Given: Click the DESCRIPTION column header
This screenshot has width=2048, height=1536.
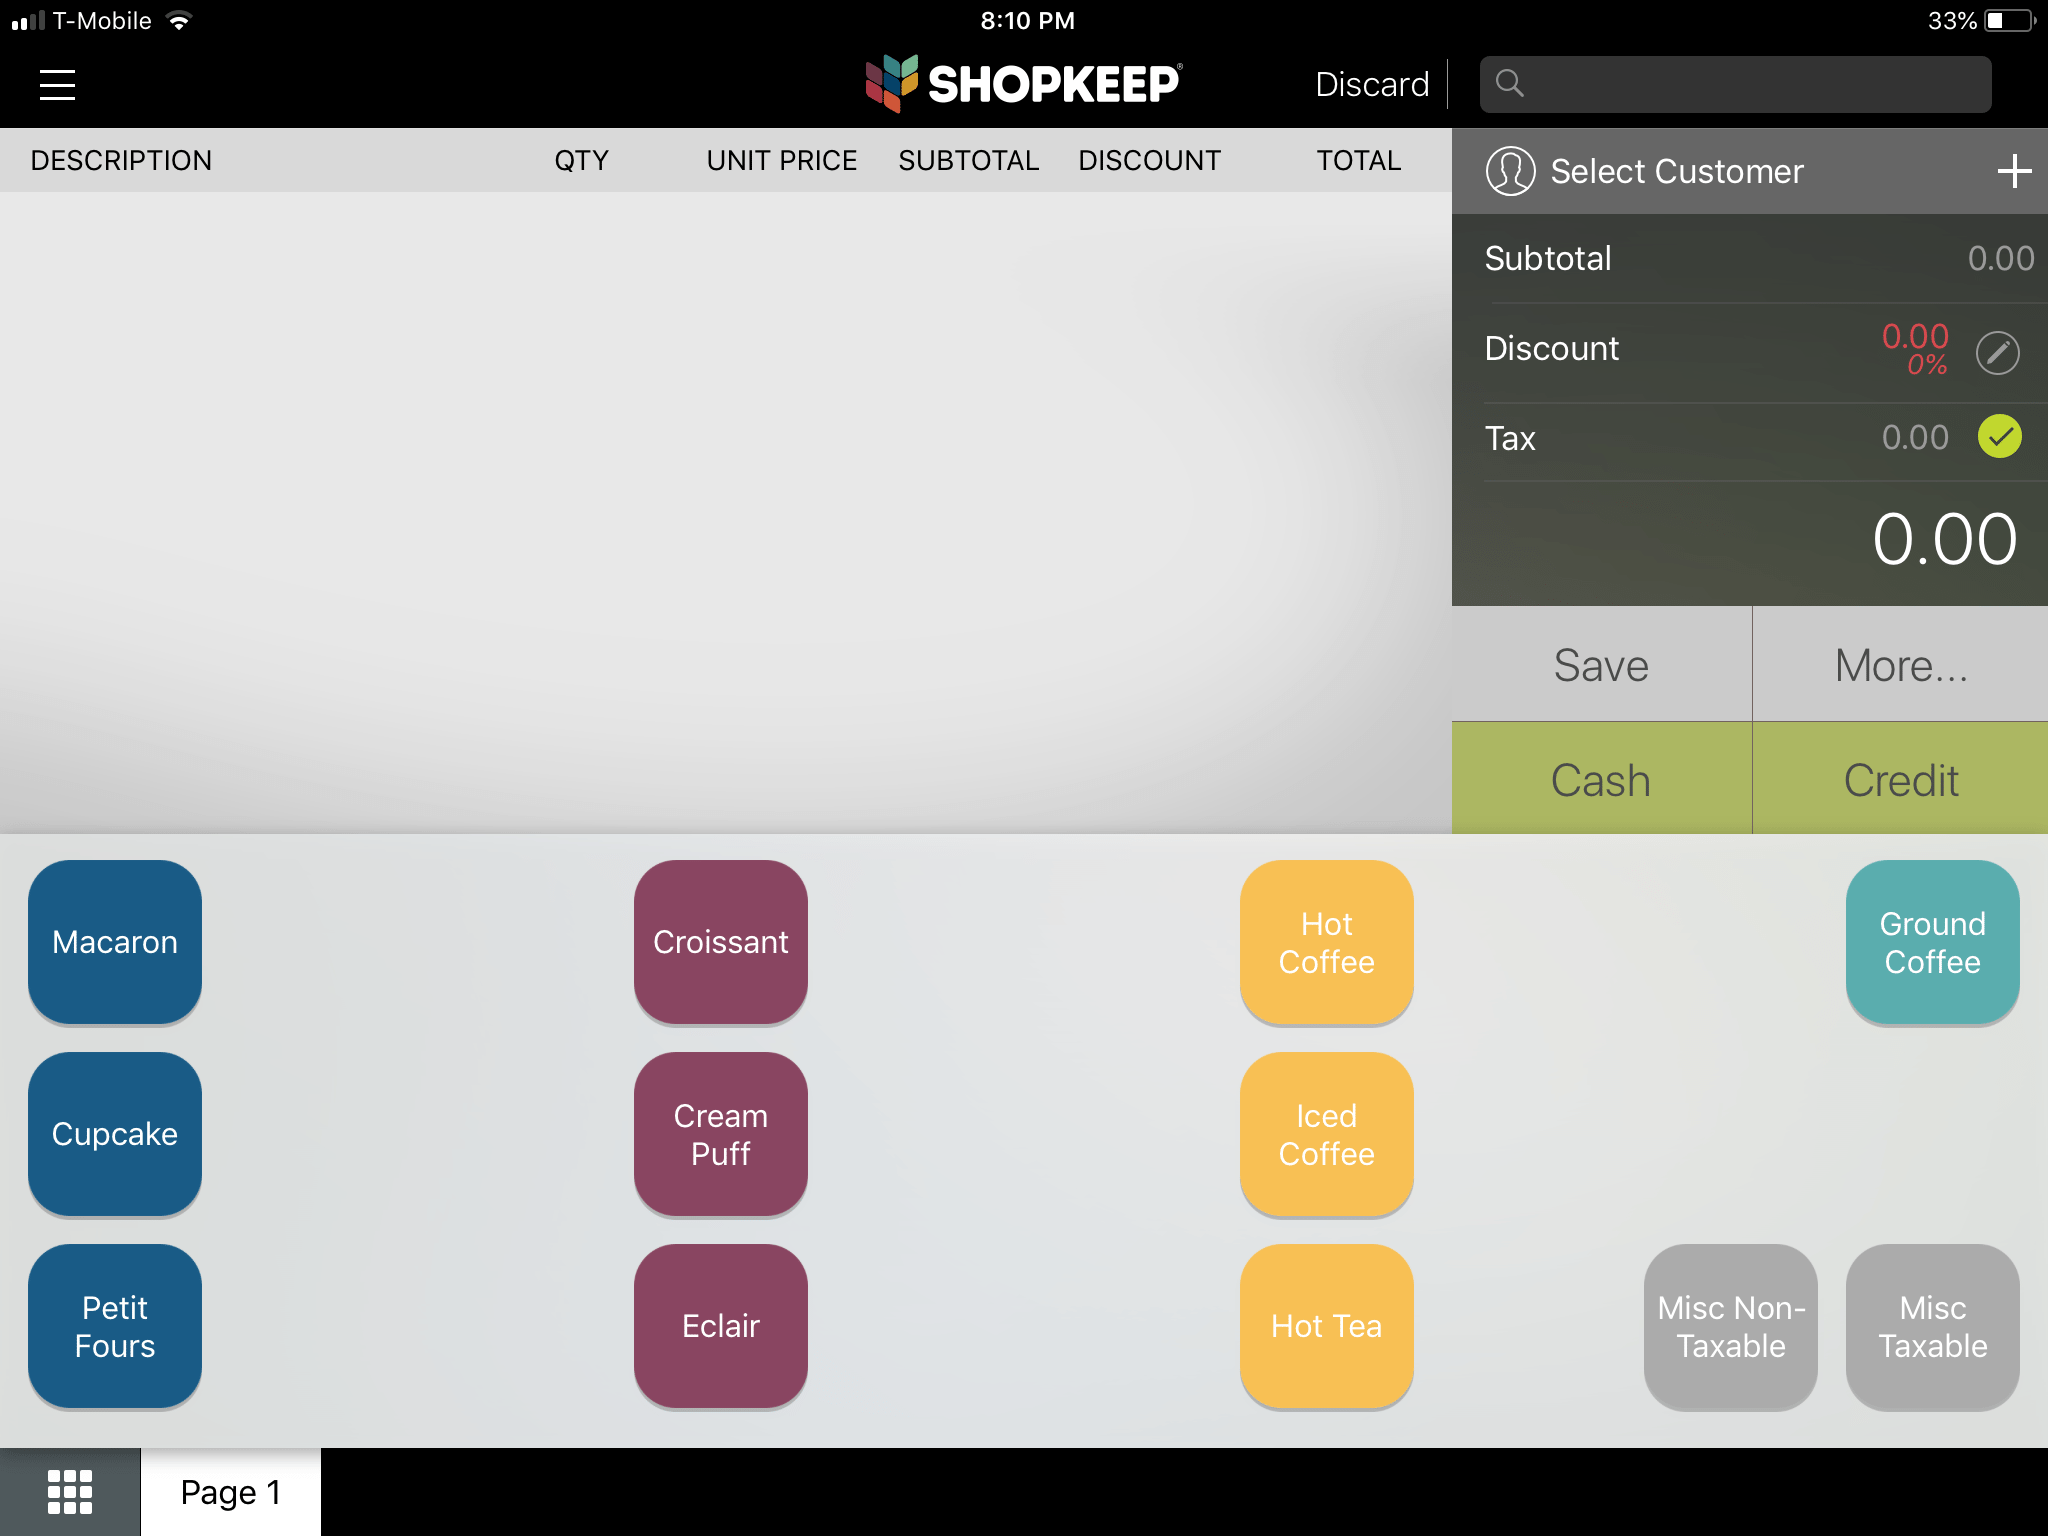Looking at the screenshot, I should (121, 160).
